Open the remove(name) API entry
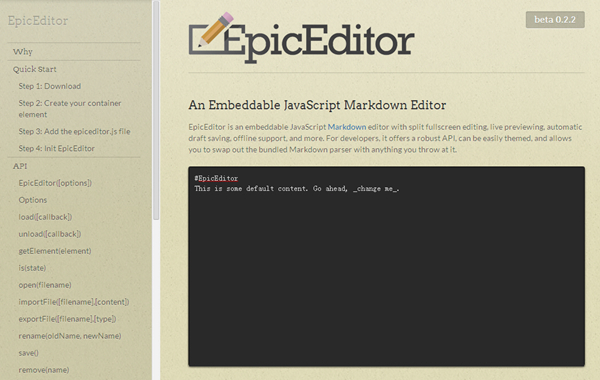The width and height of the screenshot is (600, 380). point(44,370)
